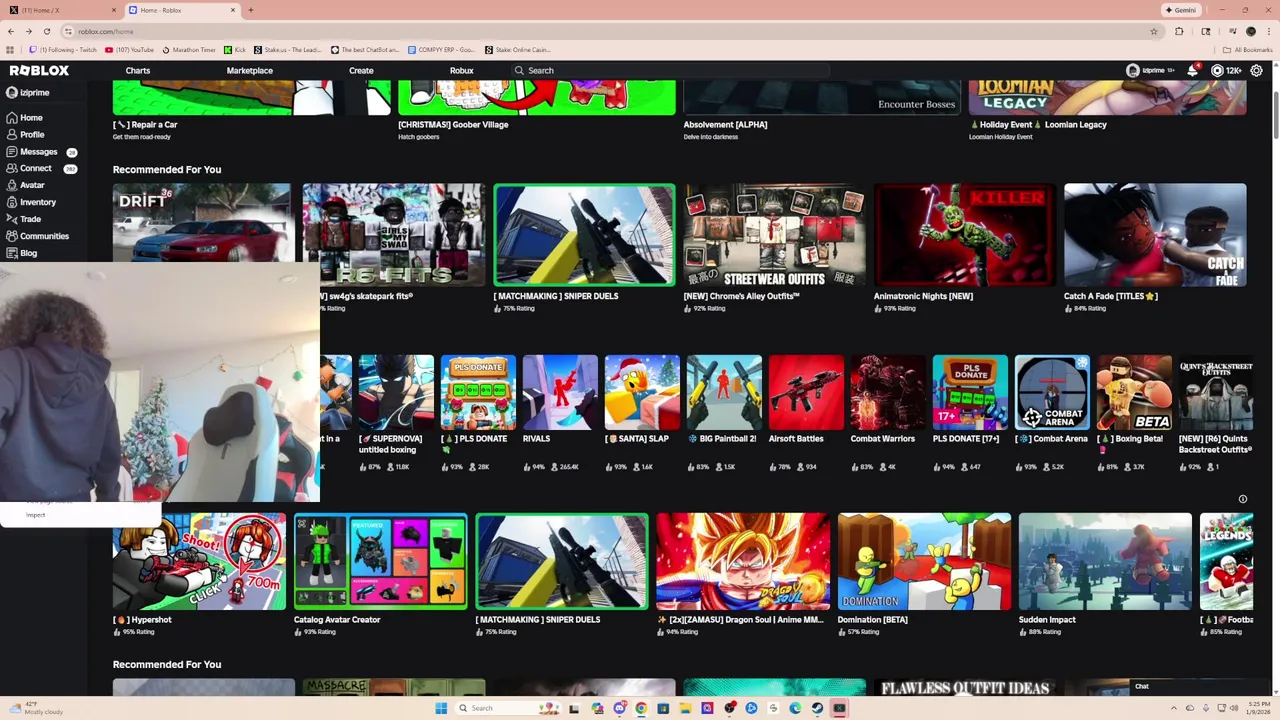This screenshot has height=720, width=1280.
Task: Open Chrome icon in the taskbar
Action: click(641, 708)
